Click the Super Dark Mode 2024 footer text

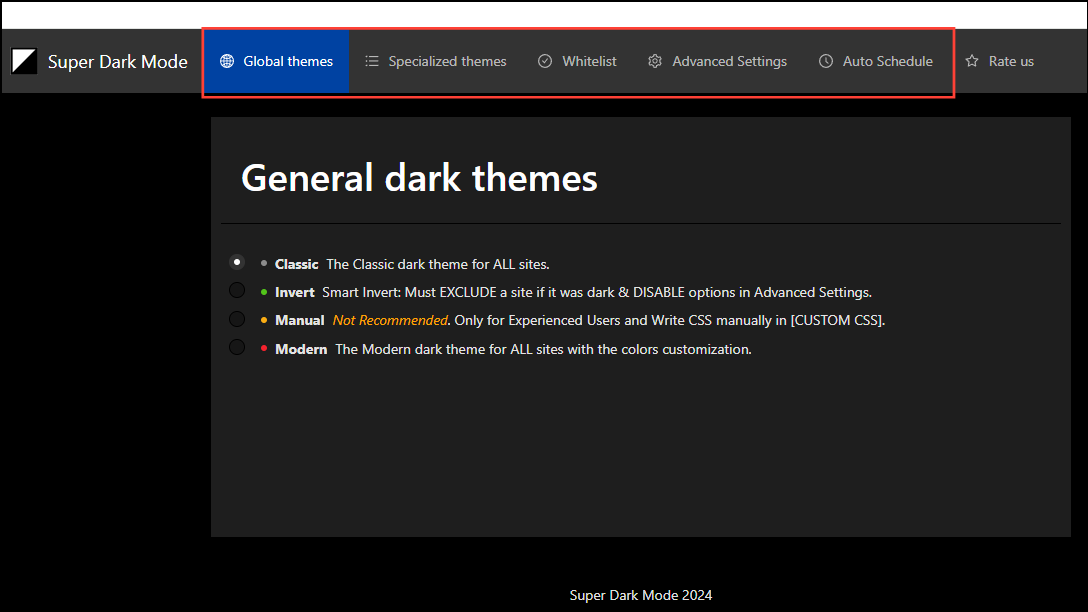[x=640, y=594]
